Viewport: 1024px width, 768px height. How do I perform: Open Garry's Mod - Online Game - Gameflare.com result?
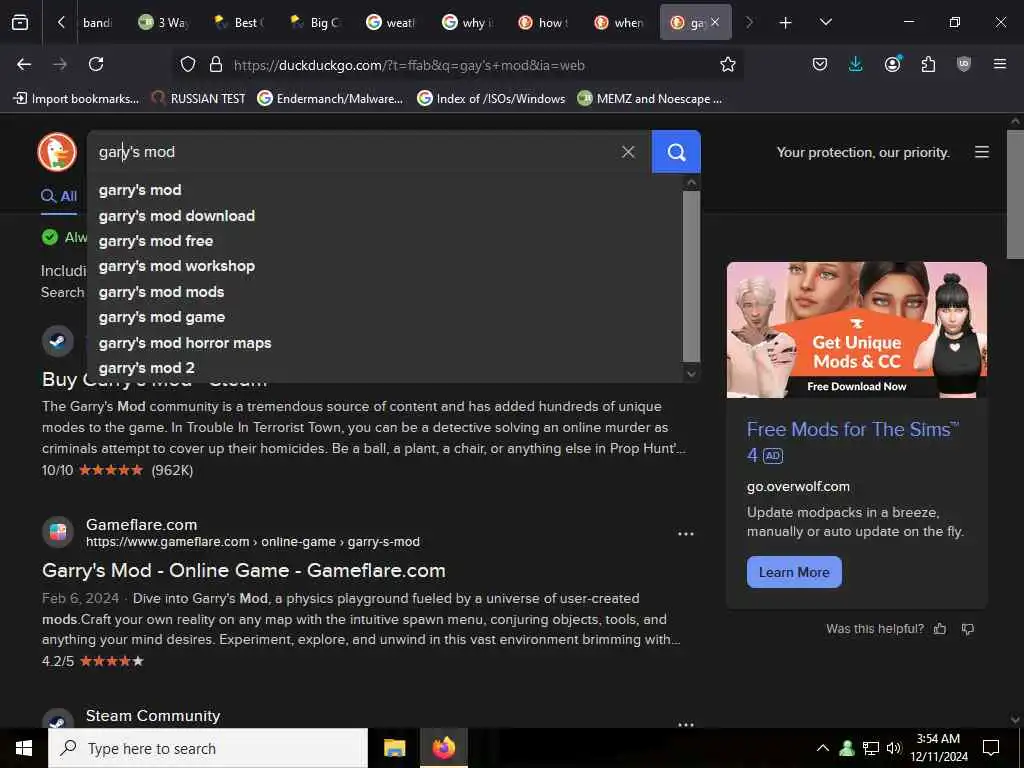pyautogui.click(x=244, y=570)
